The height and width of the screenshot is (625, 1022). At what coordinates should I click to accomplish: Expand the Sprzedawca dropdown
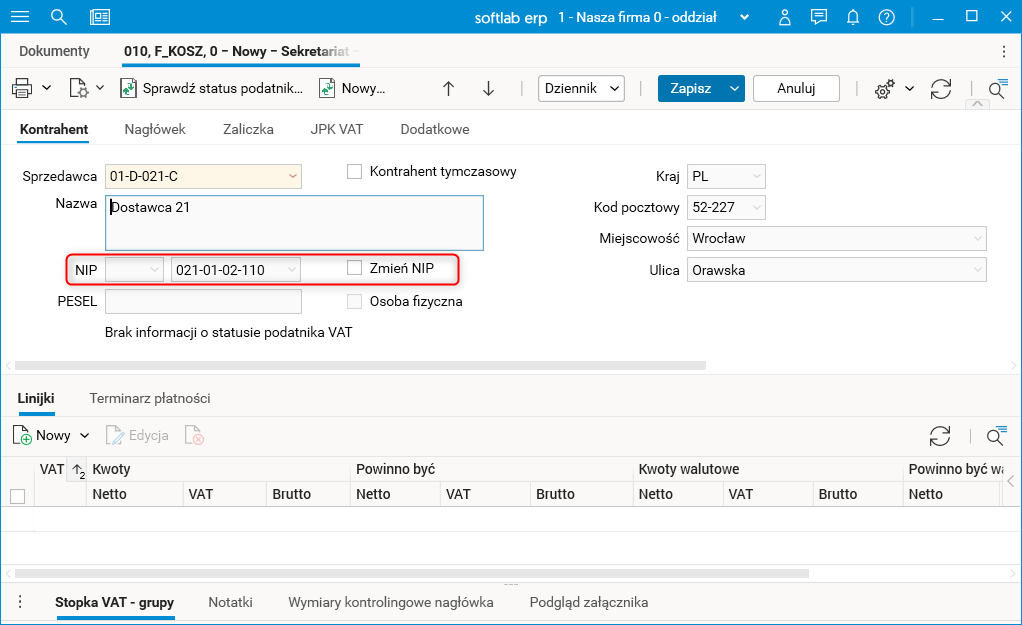tap(293, 177)
